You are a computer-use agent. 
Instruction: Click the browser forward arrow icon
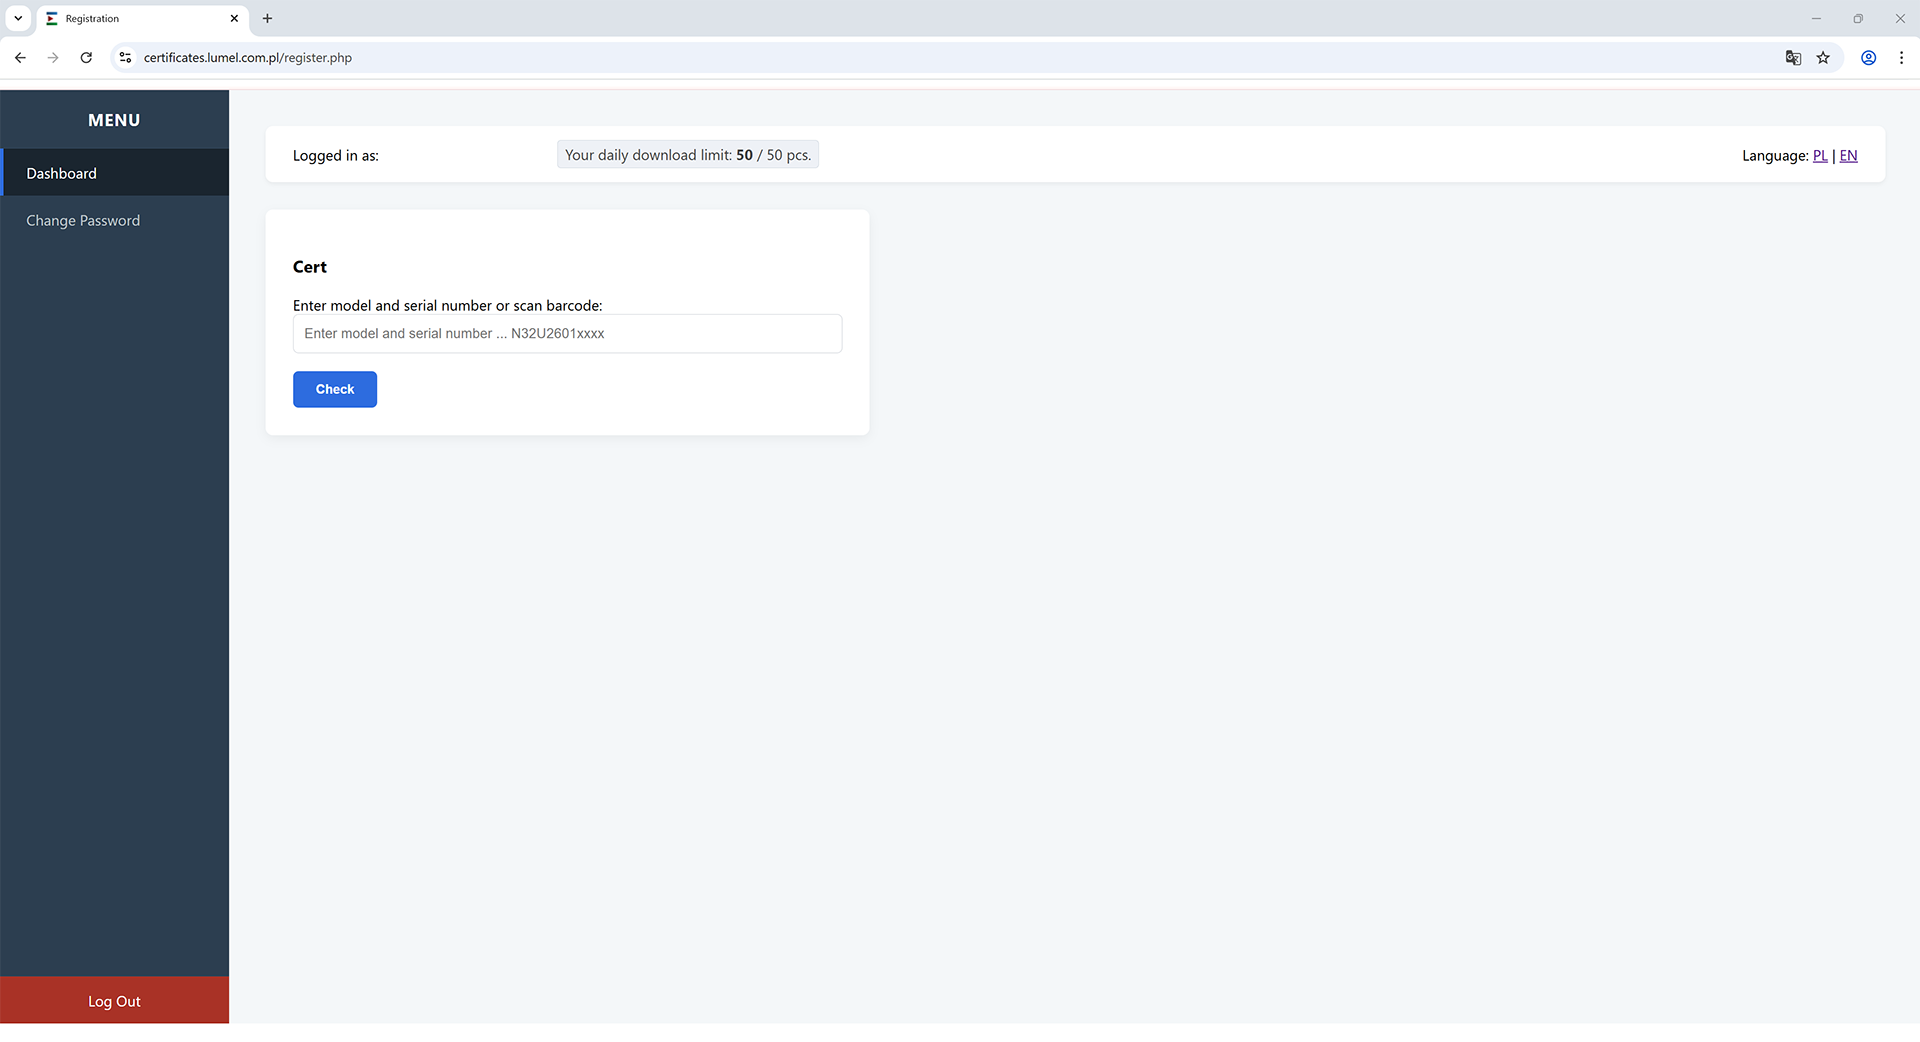tap(53, 58)
